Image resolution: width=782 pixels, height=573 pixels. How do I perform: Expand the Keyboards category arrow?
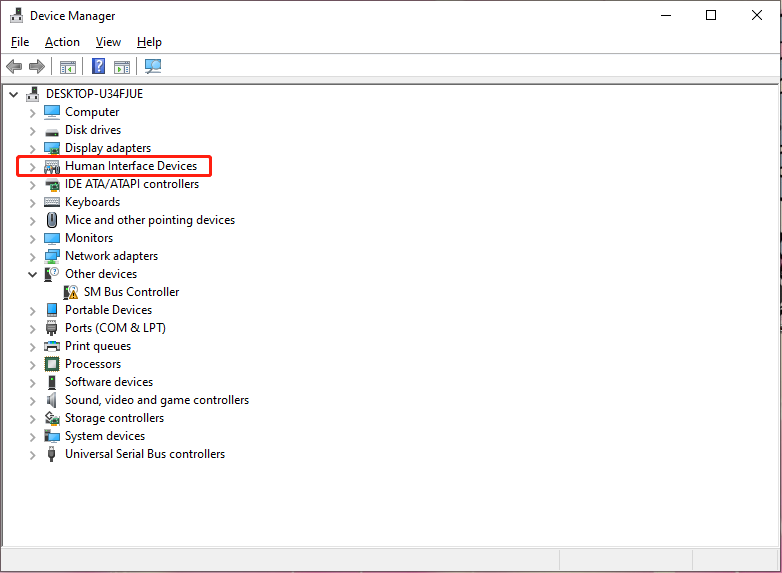[32, 202]
